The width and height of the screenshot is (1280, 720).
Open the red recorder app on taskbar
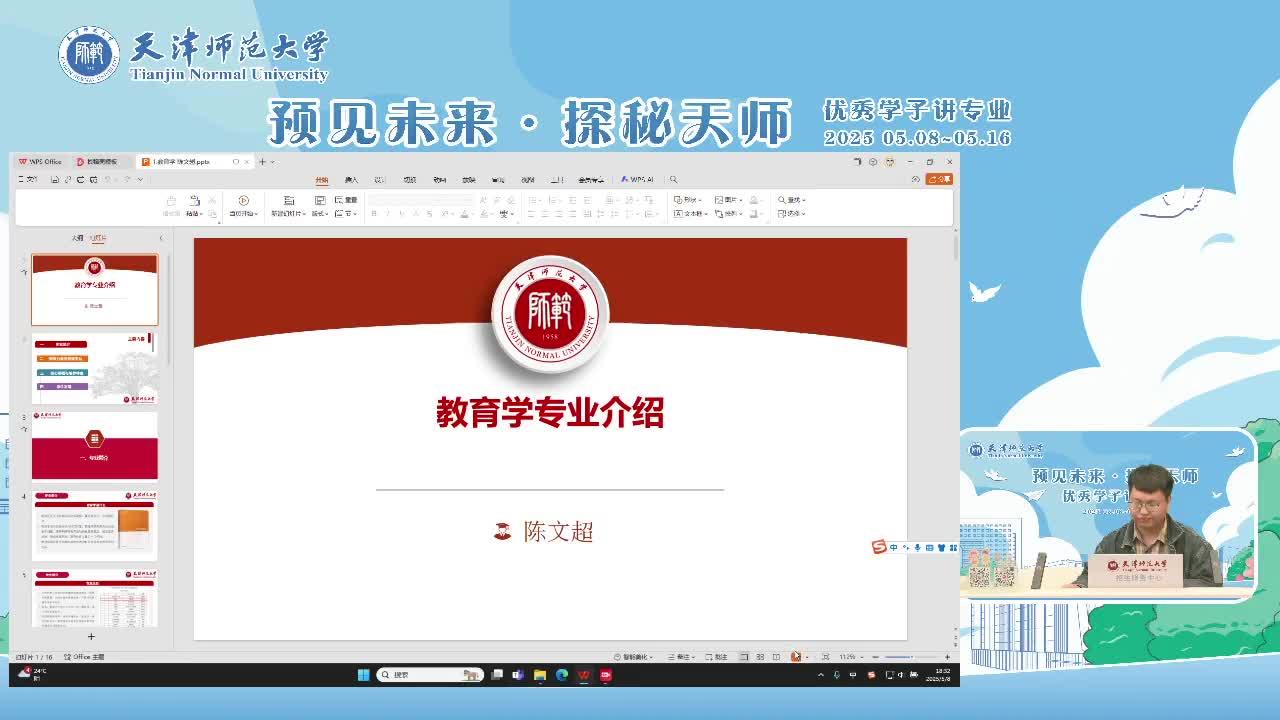(x=605, y=675)
